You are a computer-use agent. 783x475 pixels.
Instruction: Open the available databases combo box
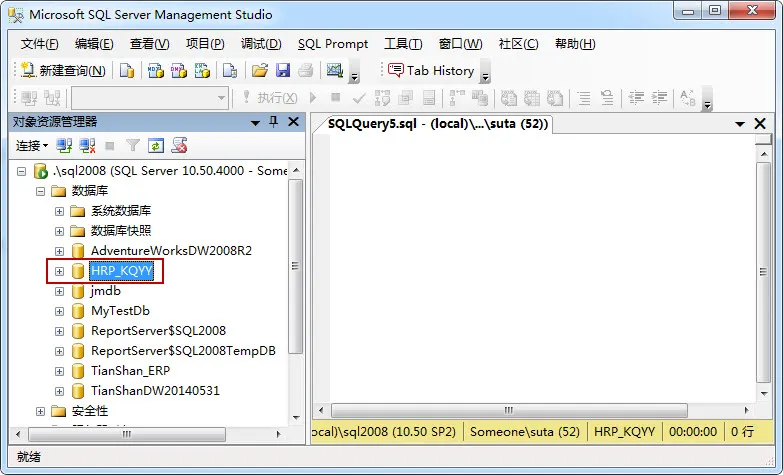pos(150,98)
